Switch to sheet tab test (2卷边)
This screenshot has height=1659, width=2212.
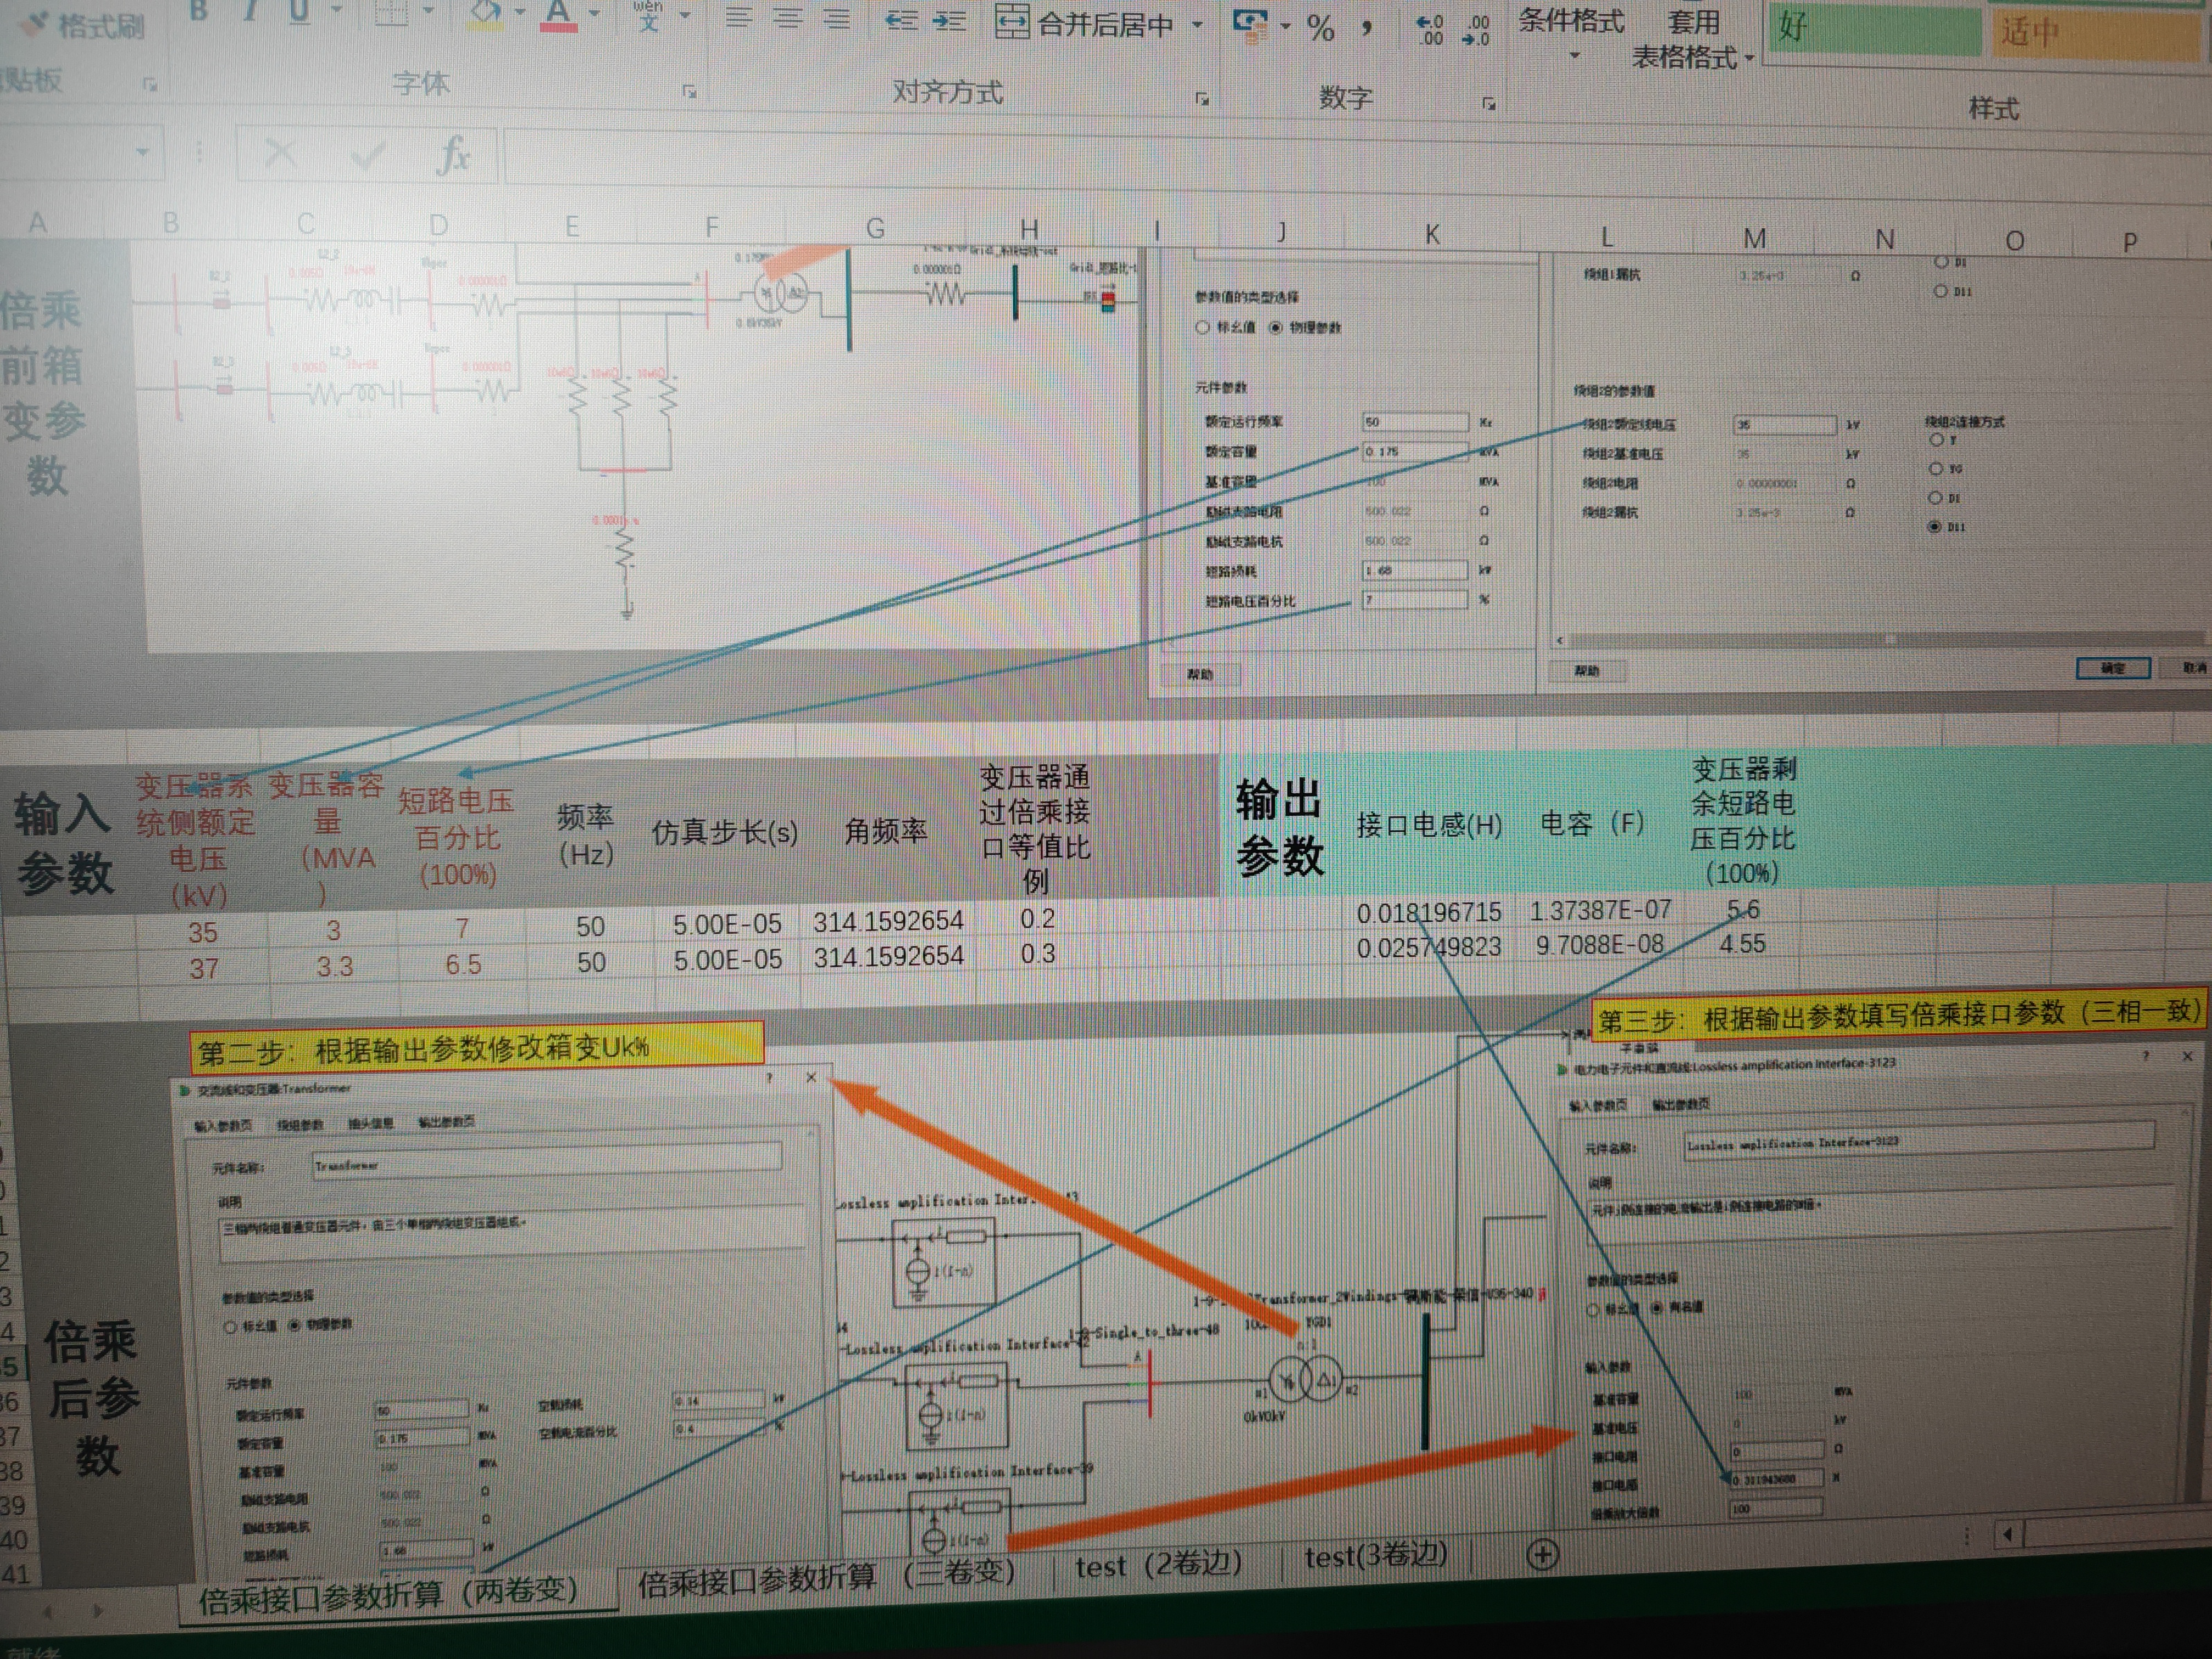click(x=1158, y=1565)
